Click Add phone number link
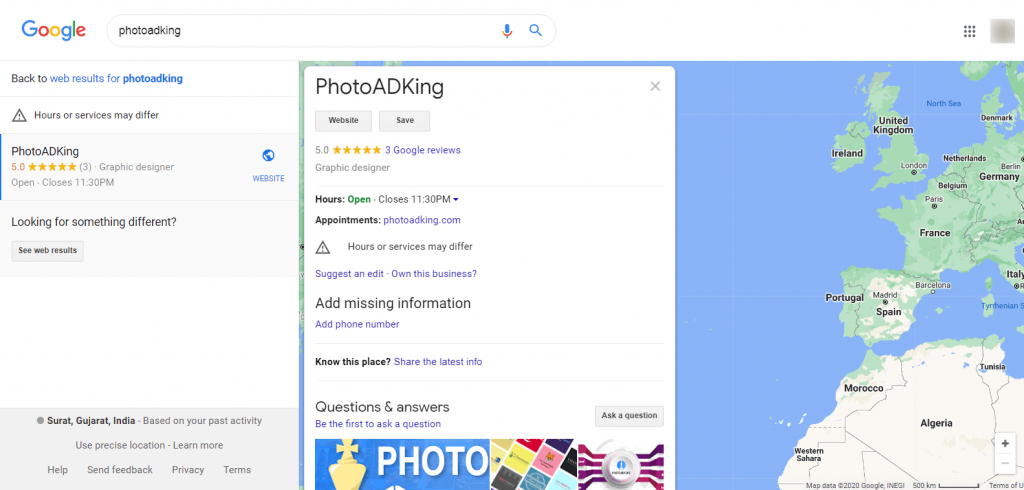The image size is (1024, 490). (357, 324)
